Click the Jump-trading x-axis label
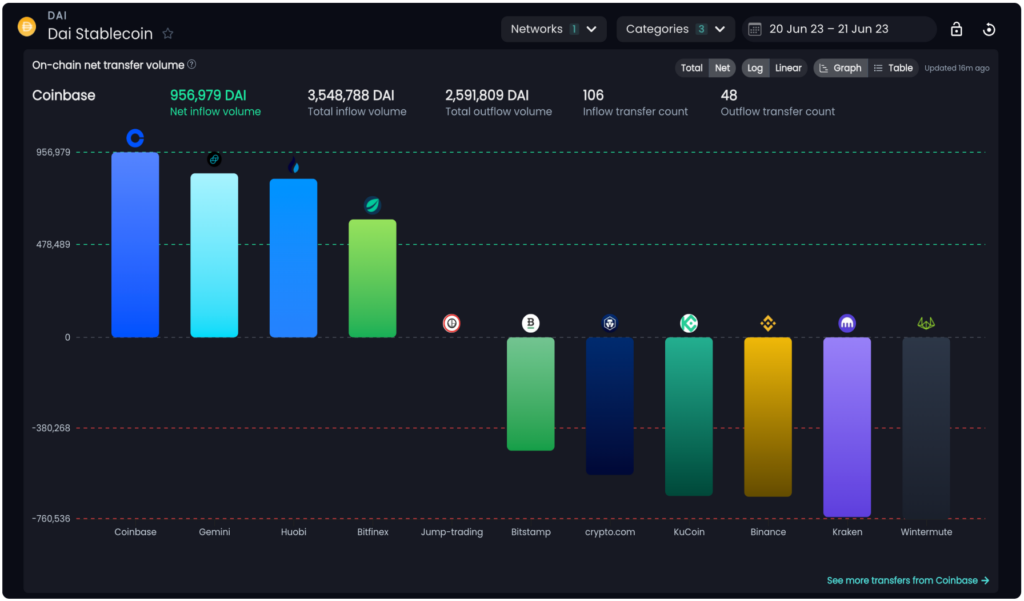The width and height of the screenshot is (1024, 601). coord(452,532)
